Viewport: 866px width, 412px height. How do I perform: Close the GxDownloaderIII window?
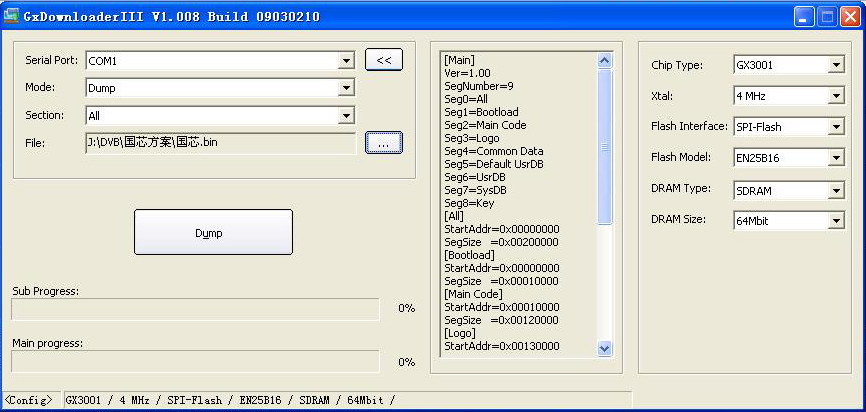tap(850, 17)
